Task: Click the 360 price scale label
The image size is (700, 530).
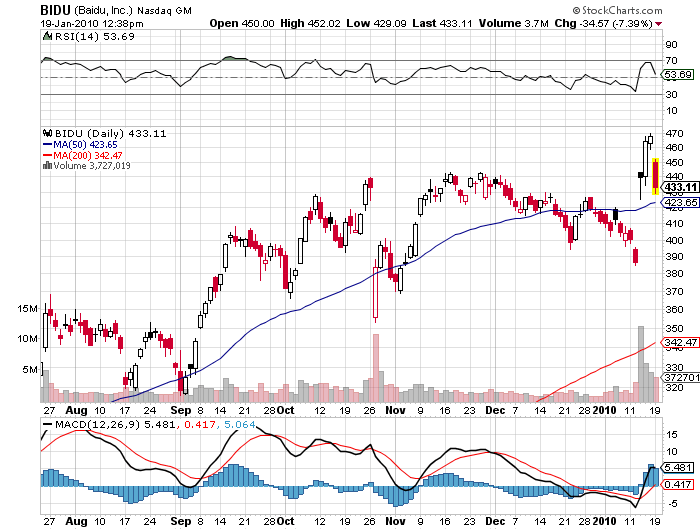Action: click(674, 309)
